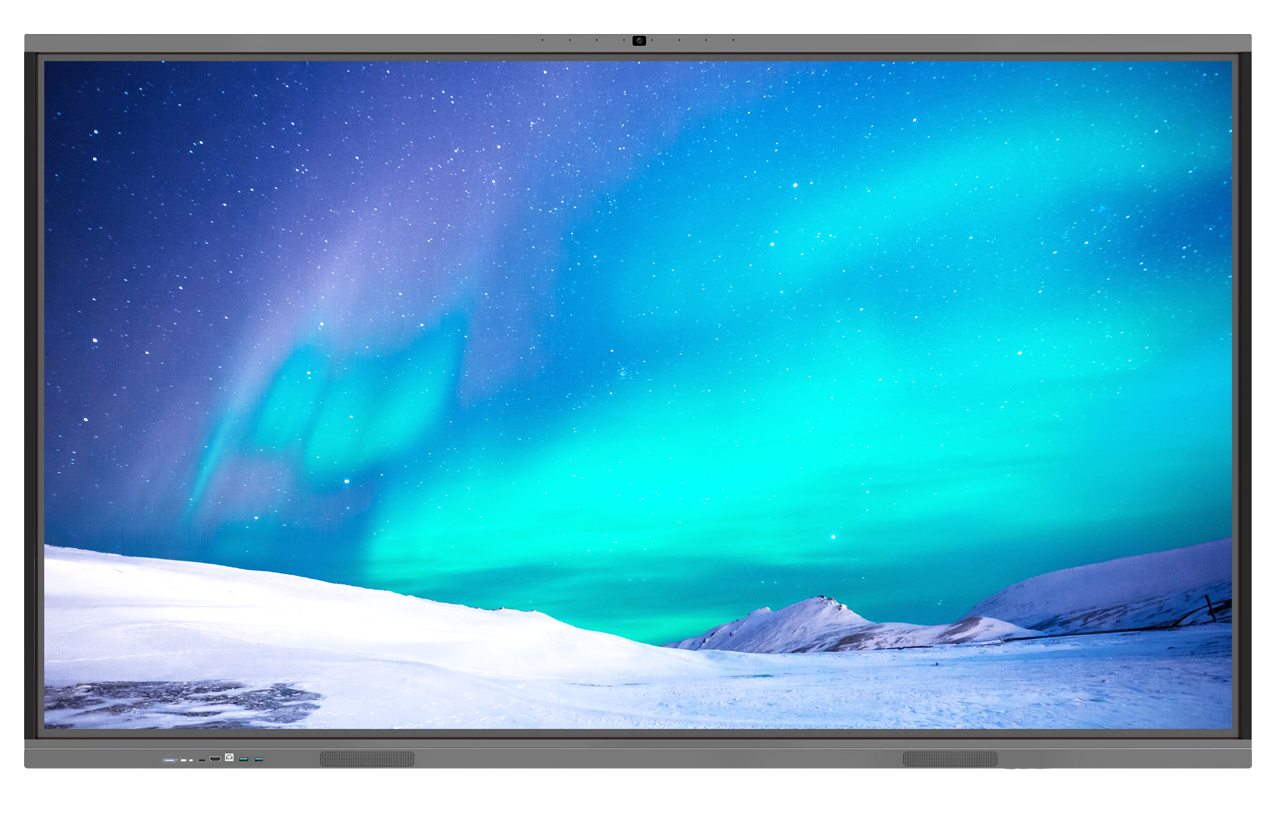
Task: Tap the right speaker grille
Action: (x=950, y=759)
